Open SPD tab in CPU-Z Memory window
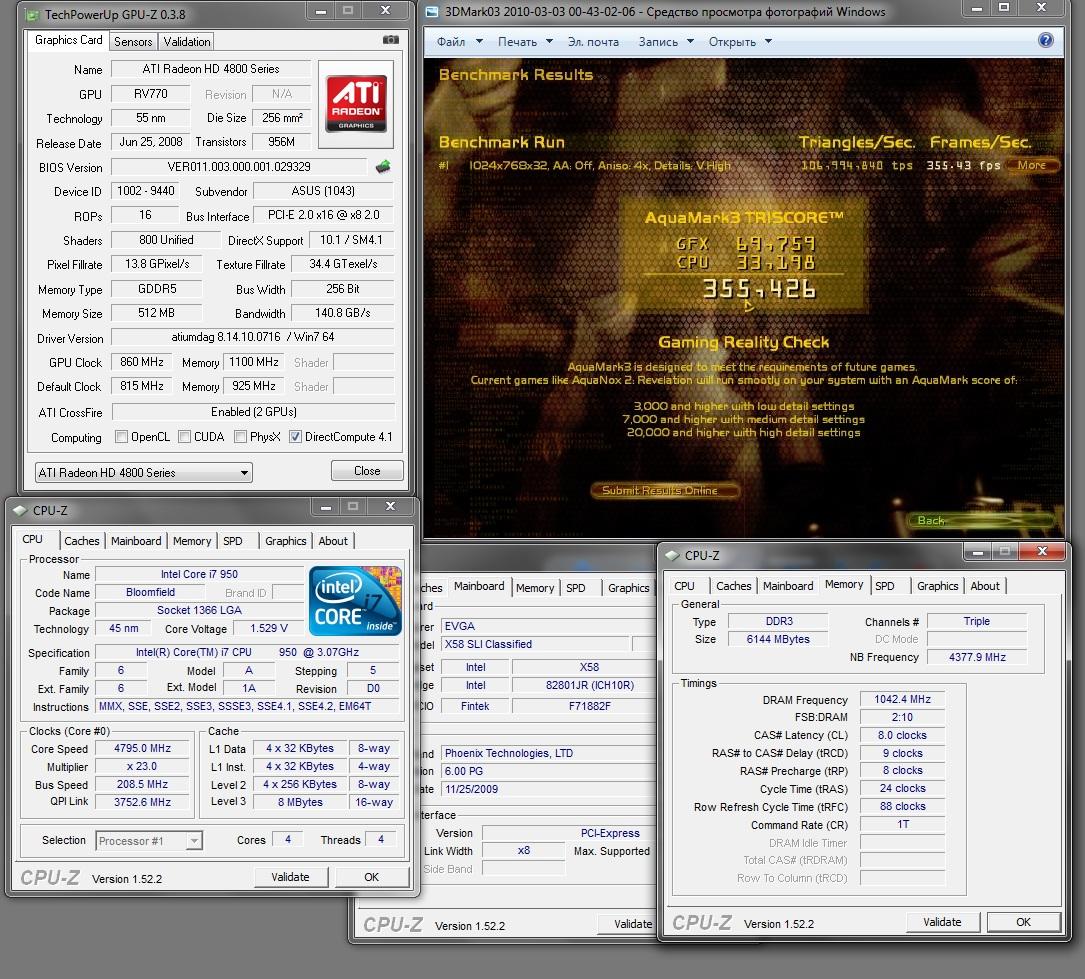1085x979 pixels. (x=884, y=586)
